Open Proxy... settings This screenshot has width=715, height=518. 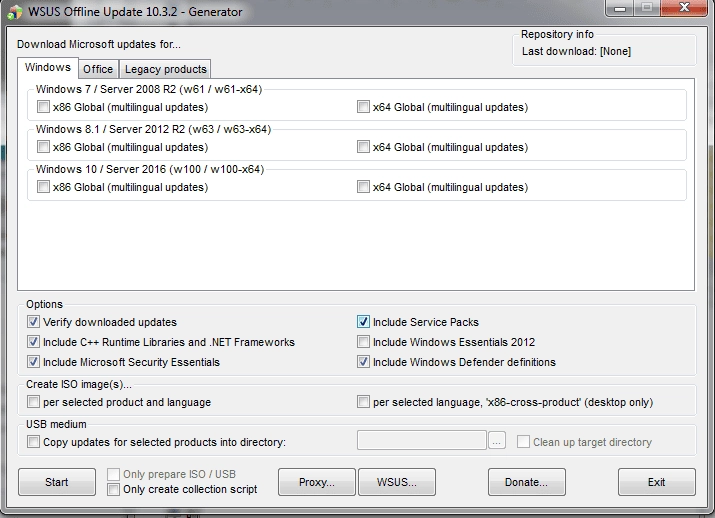pyautogui.click(x=317, y=482)
